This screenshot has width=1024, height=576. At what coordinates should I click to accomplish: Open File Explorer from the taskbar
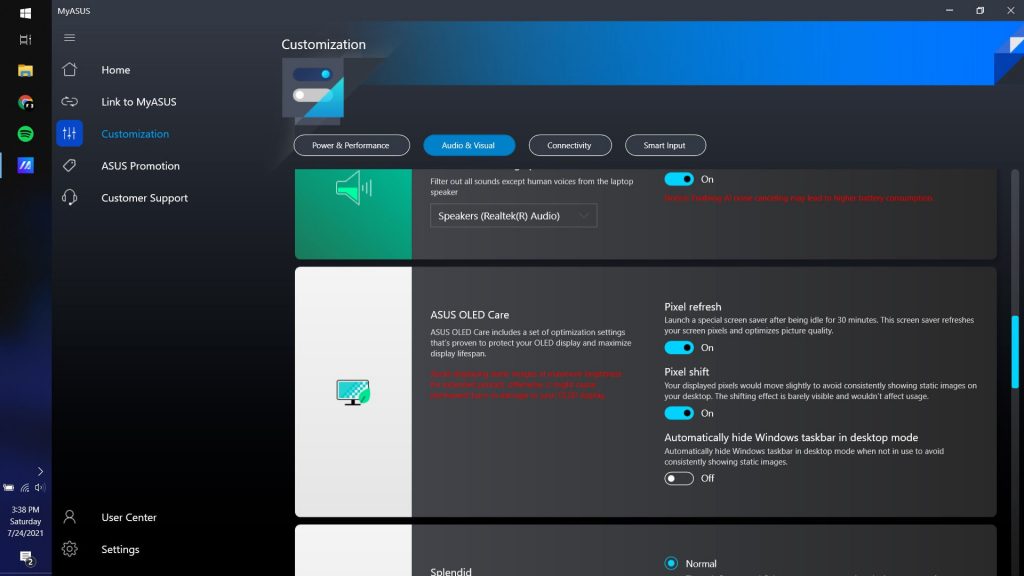(25, 71)
